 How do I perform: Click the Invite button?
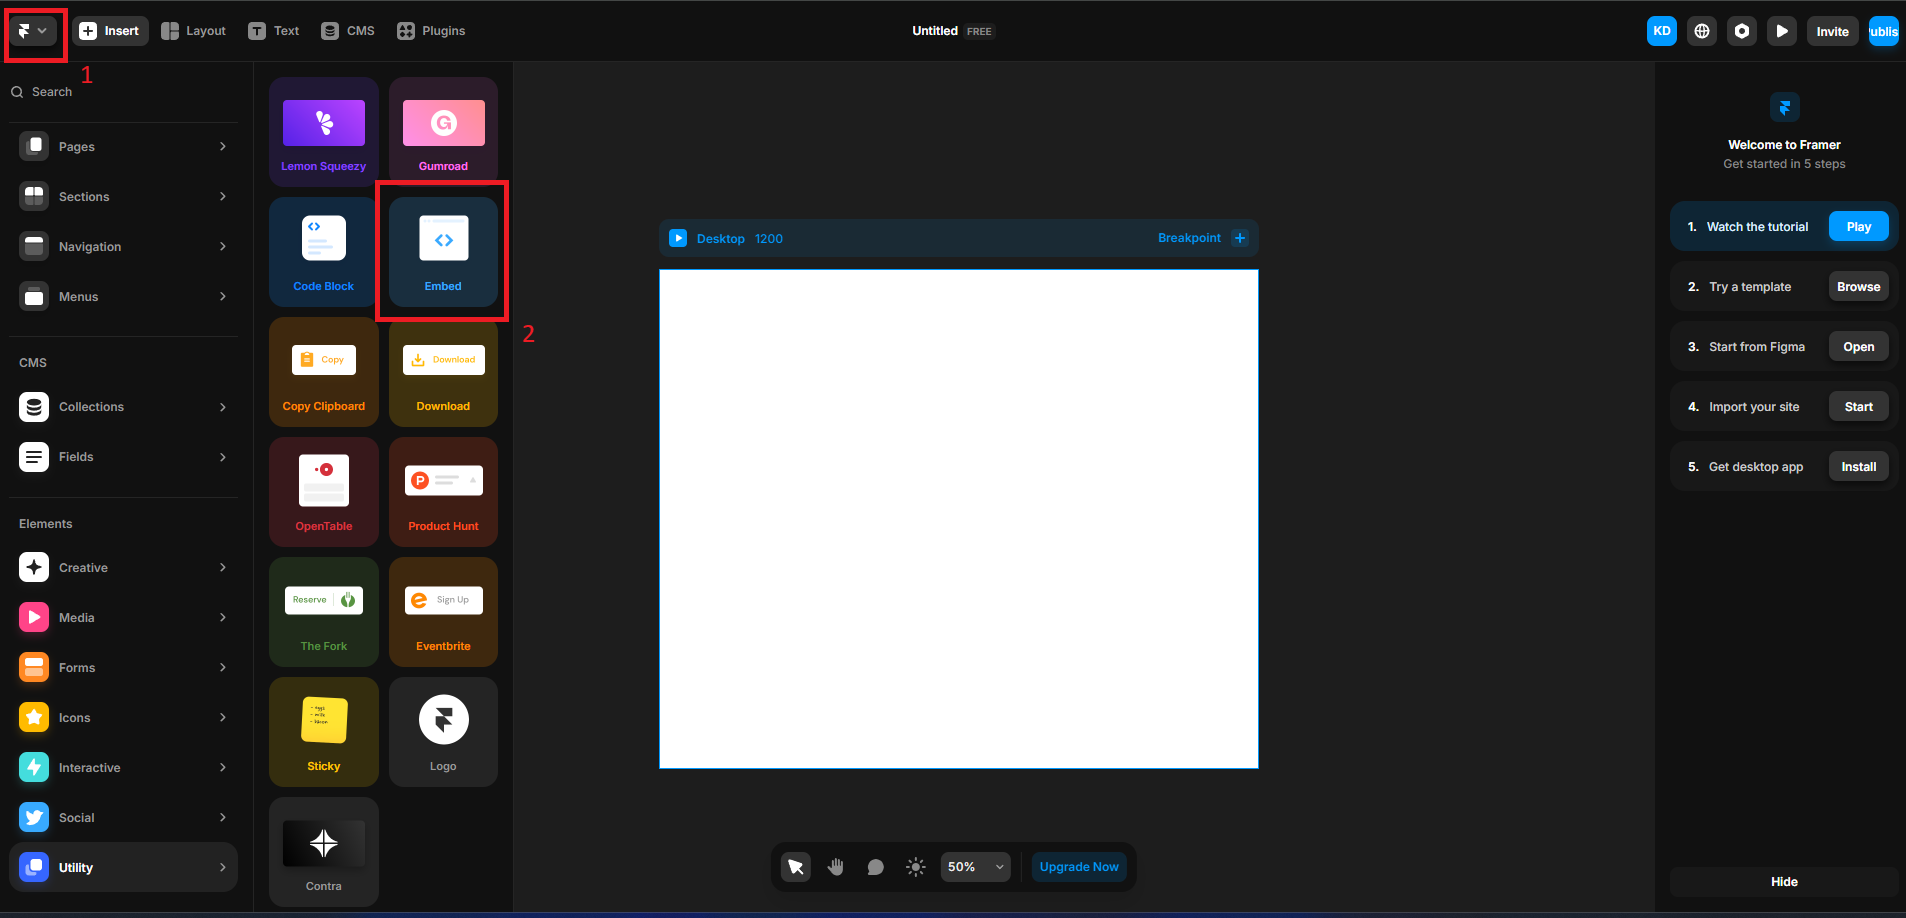click(x=1832, y=31)
